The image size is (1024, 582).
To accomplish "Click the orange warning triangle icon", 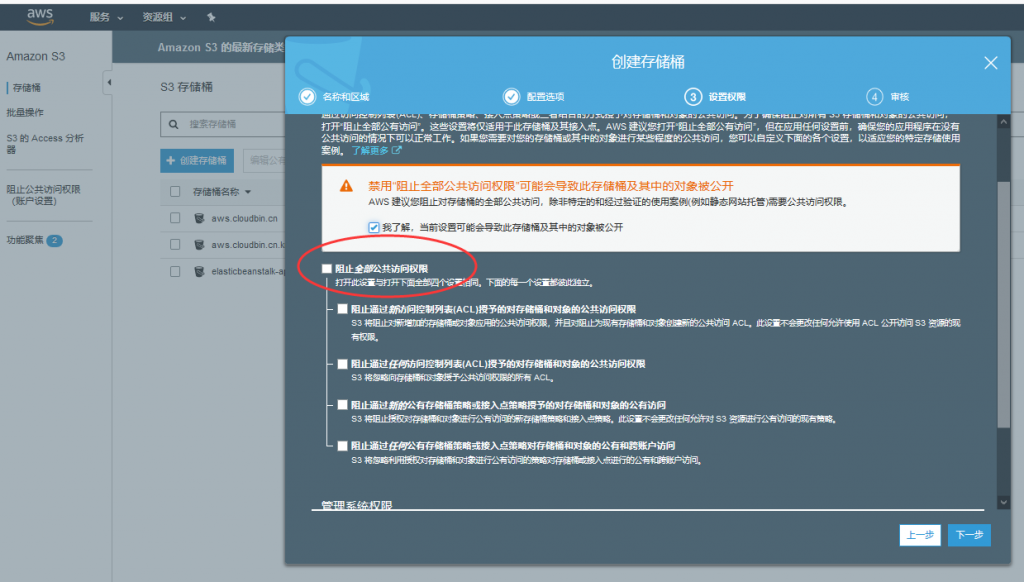I will click(346, 186).
